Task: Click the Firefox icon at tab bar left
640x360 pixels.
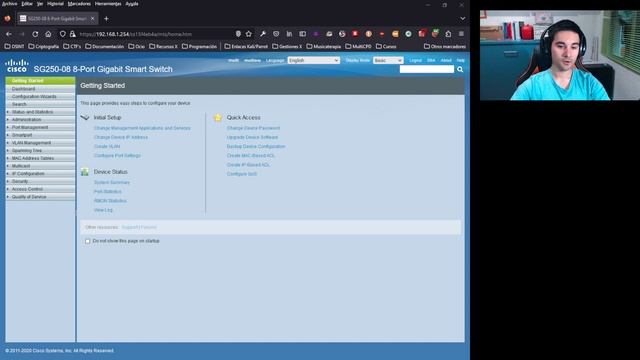Action: pos(7,18)
